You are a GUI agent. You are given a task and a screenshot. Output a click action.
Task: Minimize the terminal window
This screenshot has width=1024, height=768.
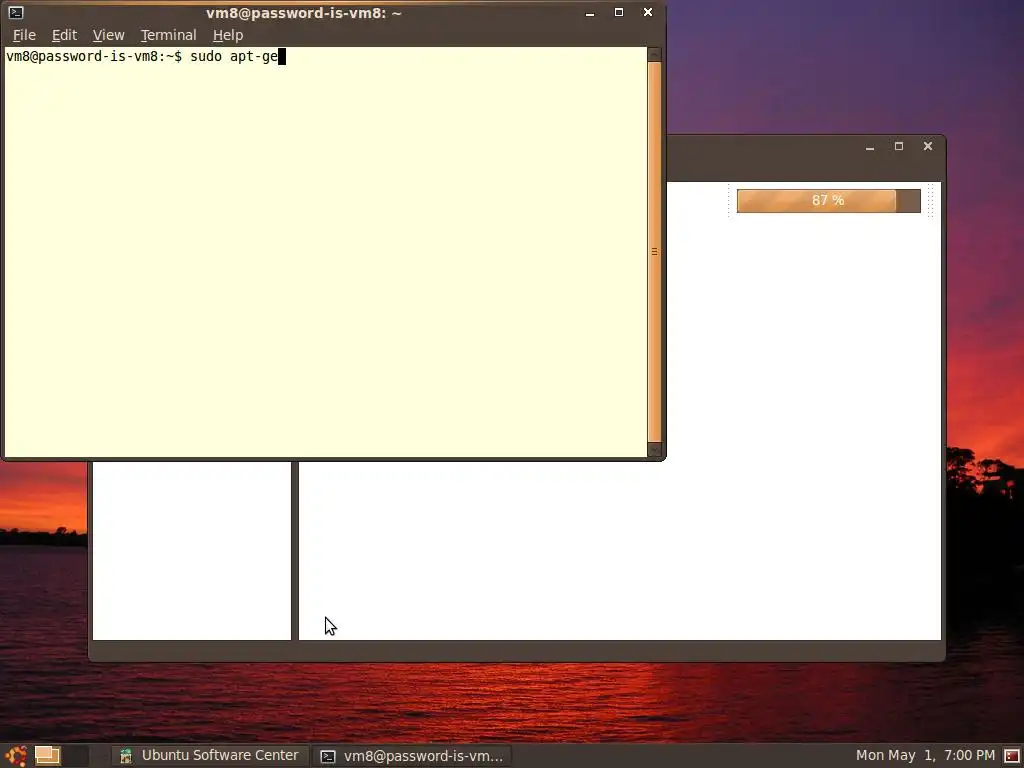tap(590, 12)
